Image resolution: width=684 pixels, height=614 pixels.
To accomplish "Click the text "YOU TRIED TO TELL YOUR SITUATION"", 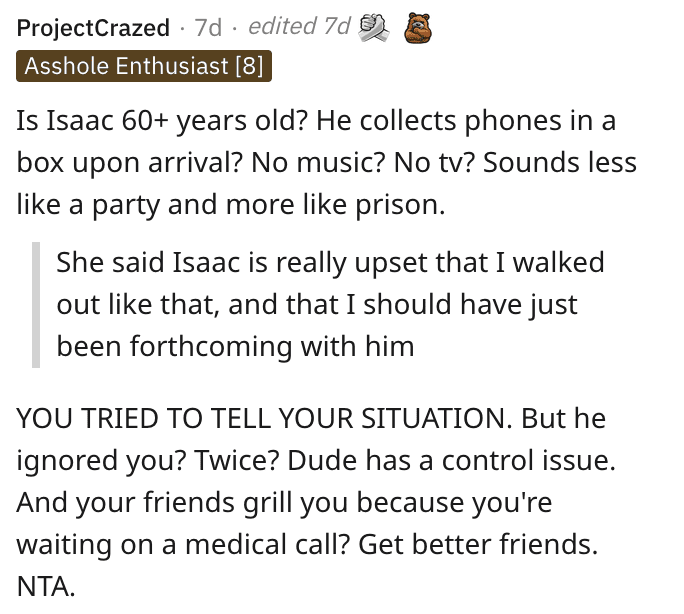I will (x=264, y=418).
